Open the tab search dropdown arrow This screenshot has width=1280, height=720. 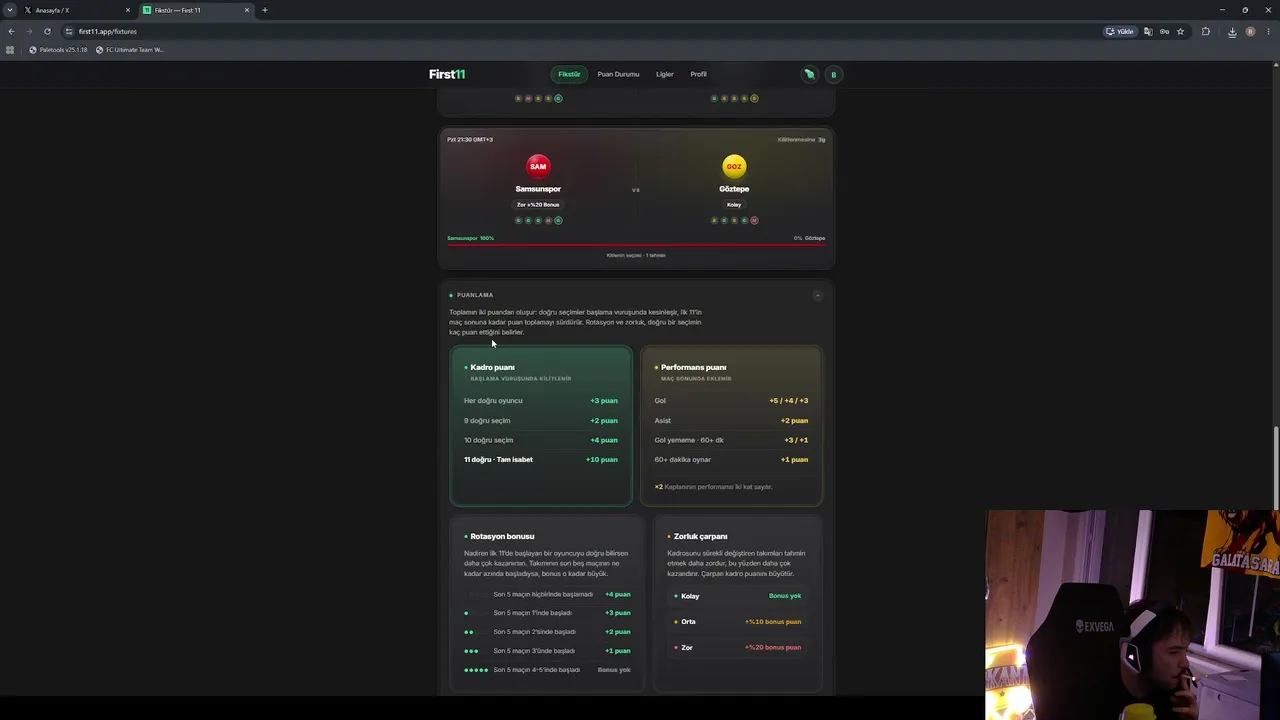click(x=10, y=10)
